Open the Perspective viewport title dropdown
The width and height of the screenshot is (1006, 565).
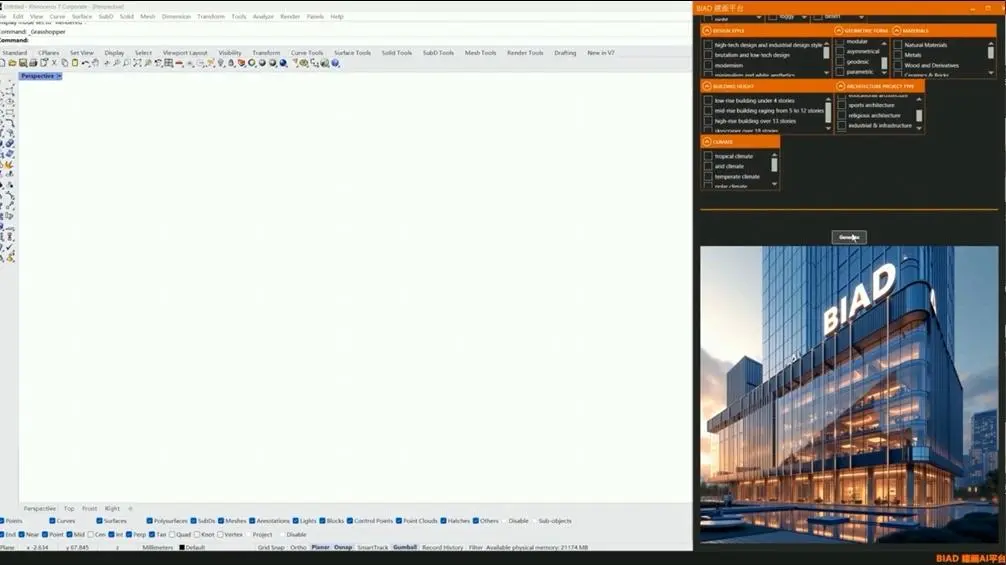point(60,76)
